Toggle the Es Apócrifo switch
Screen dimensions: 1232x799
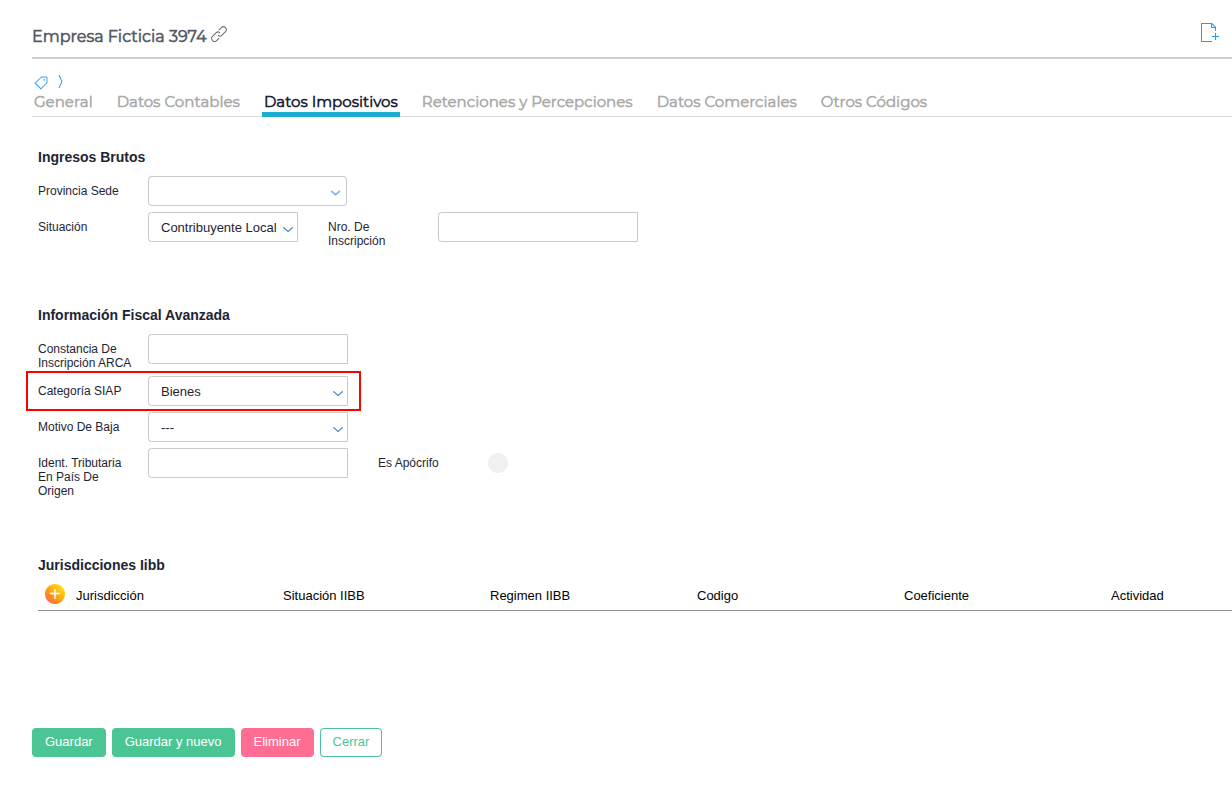(497, 463)
